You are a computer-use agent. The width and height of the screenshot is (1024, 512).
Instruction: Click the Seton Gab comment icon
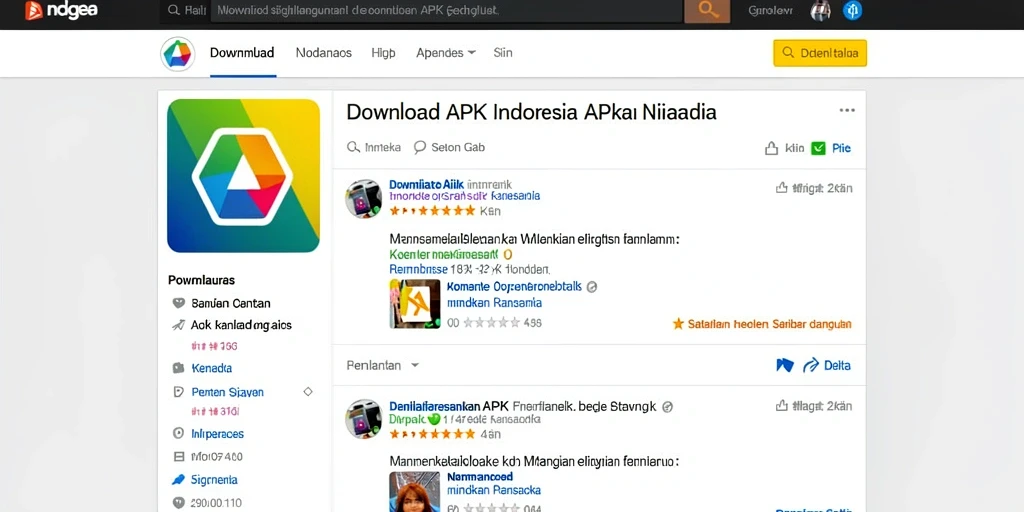[x=420, y=147]
